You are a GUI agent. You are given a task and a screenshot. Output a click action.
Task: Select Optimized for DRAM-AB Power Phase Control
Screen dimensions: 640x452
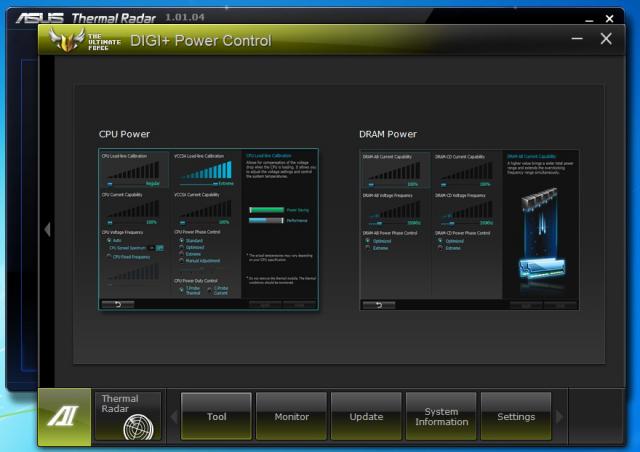click(368, 241)
